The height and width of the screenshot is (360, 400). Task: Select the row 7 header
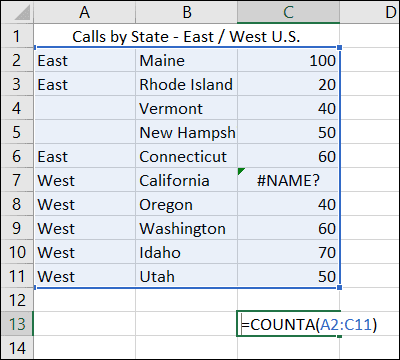[x=17, y=180]
